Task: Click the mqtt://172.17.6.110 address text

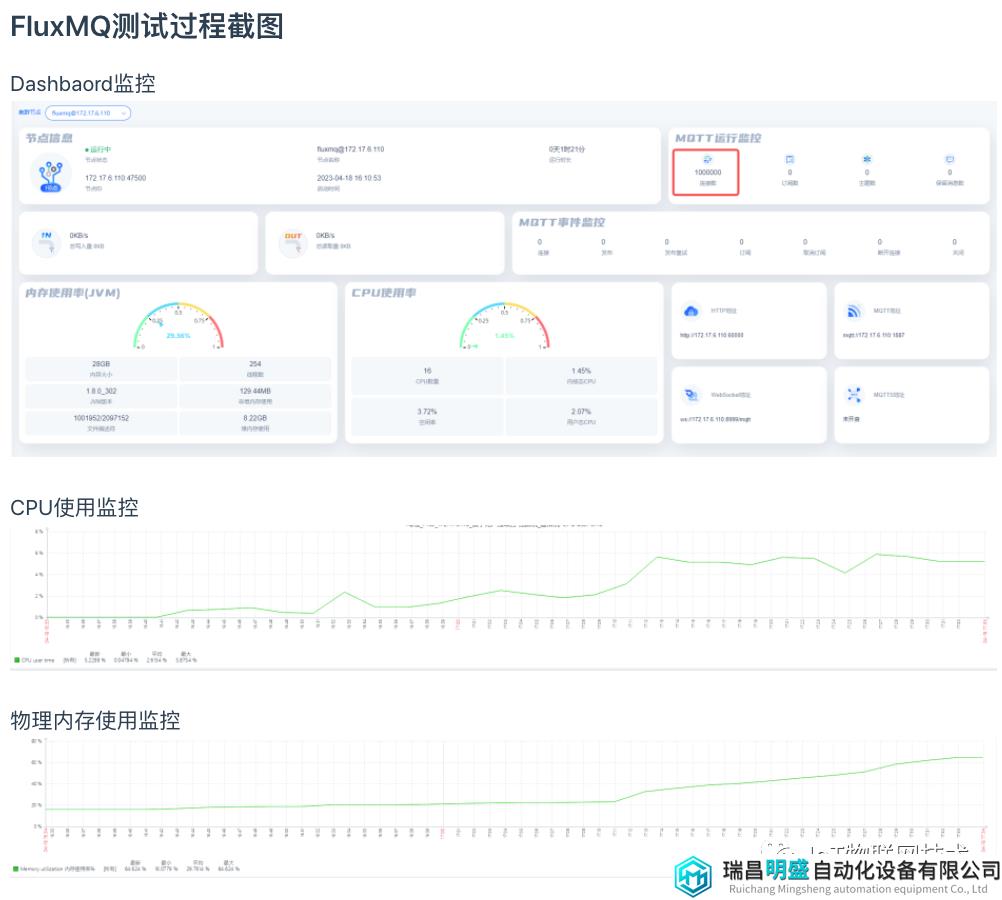Action: click(874, 335)
